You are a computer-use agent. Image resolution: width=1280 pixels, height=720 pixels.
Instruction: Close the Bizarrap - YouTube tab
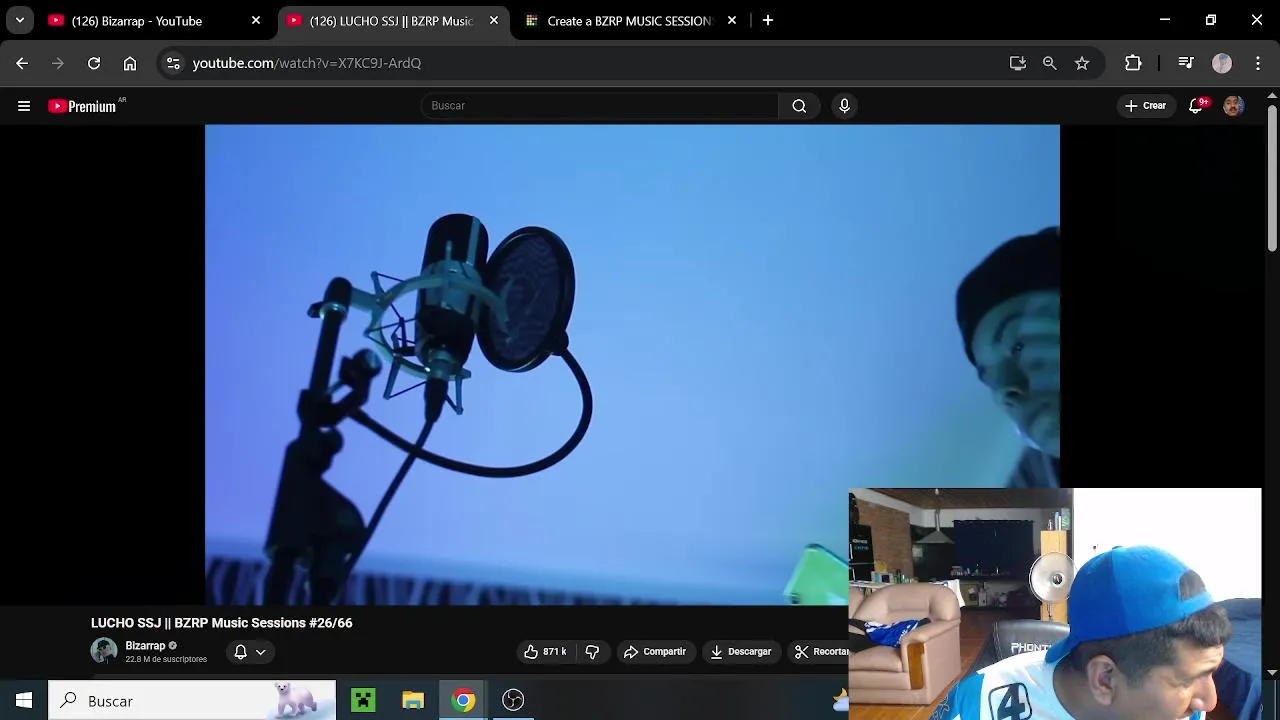[x=256, y=20]
